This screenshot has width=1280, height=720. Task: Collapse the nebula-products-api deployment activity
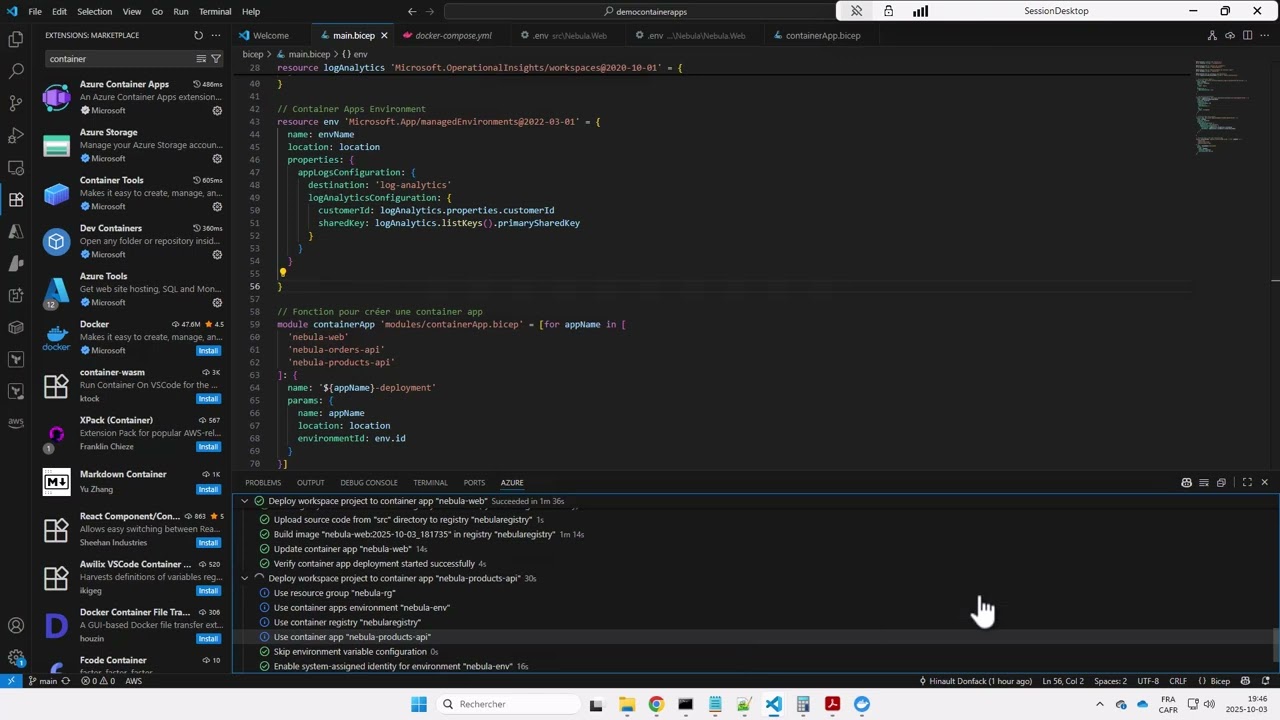(244, 578)
